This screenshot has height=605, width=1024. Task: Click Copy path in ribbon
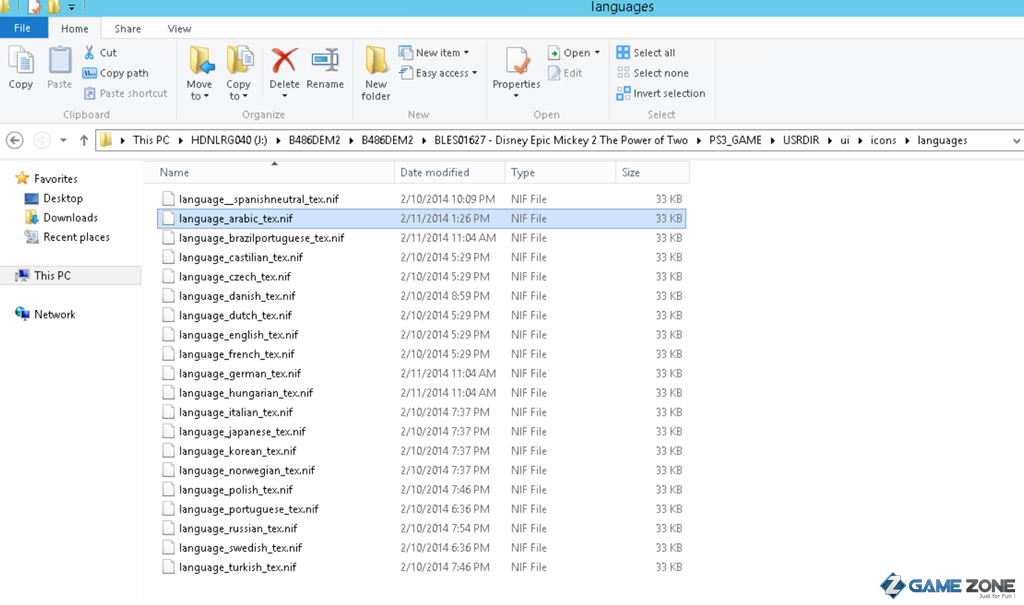tap(116, 73)
